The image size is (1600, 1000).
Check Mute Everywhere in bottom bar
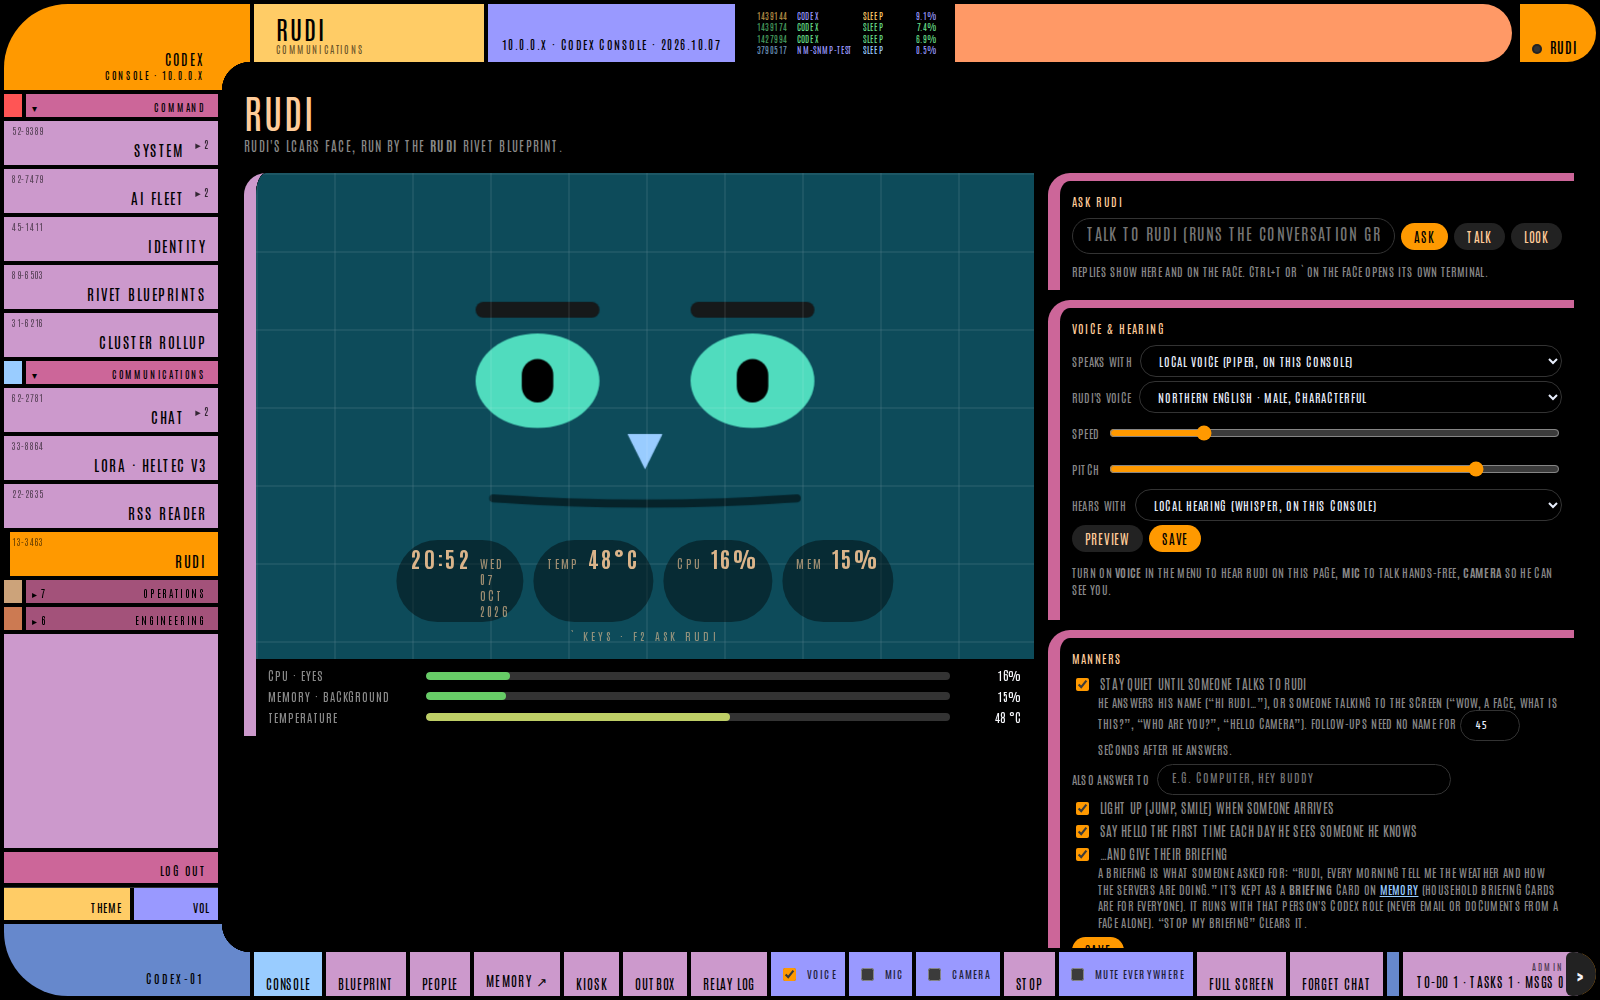[x=1078, y=975]
